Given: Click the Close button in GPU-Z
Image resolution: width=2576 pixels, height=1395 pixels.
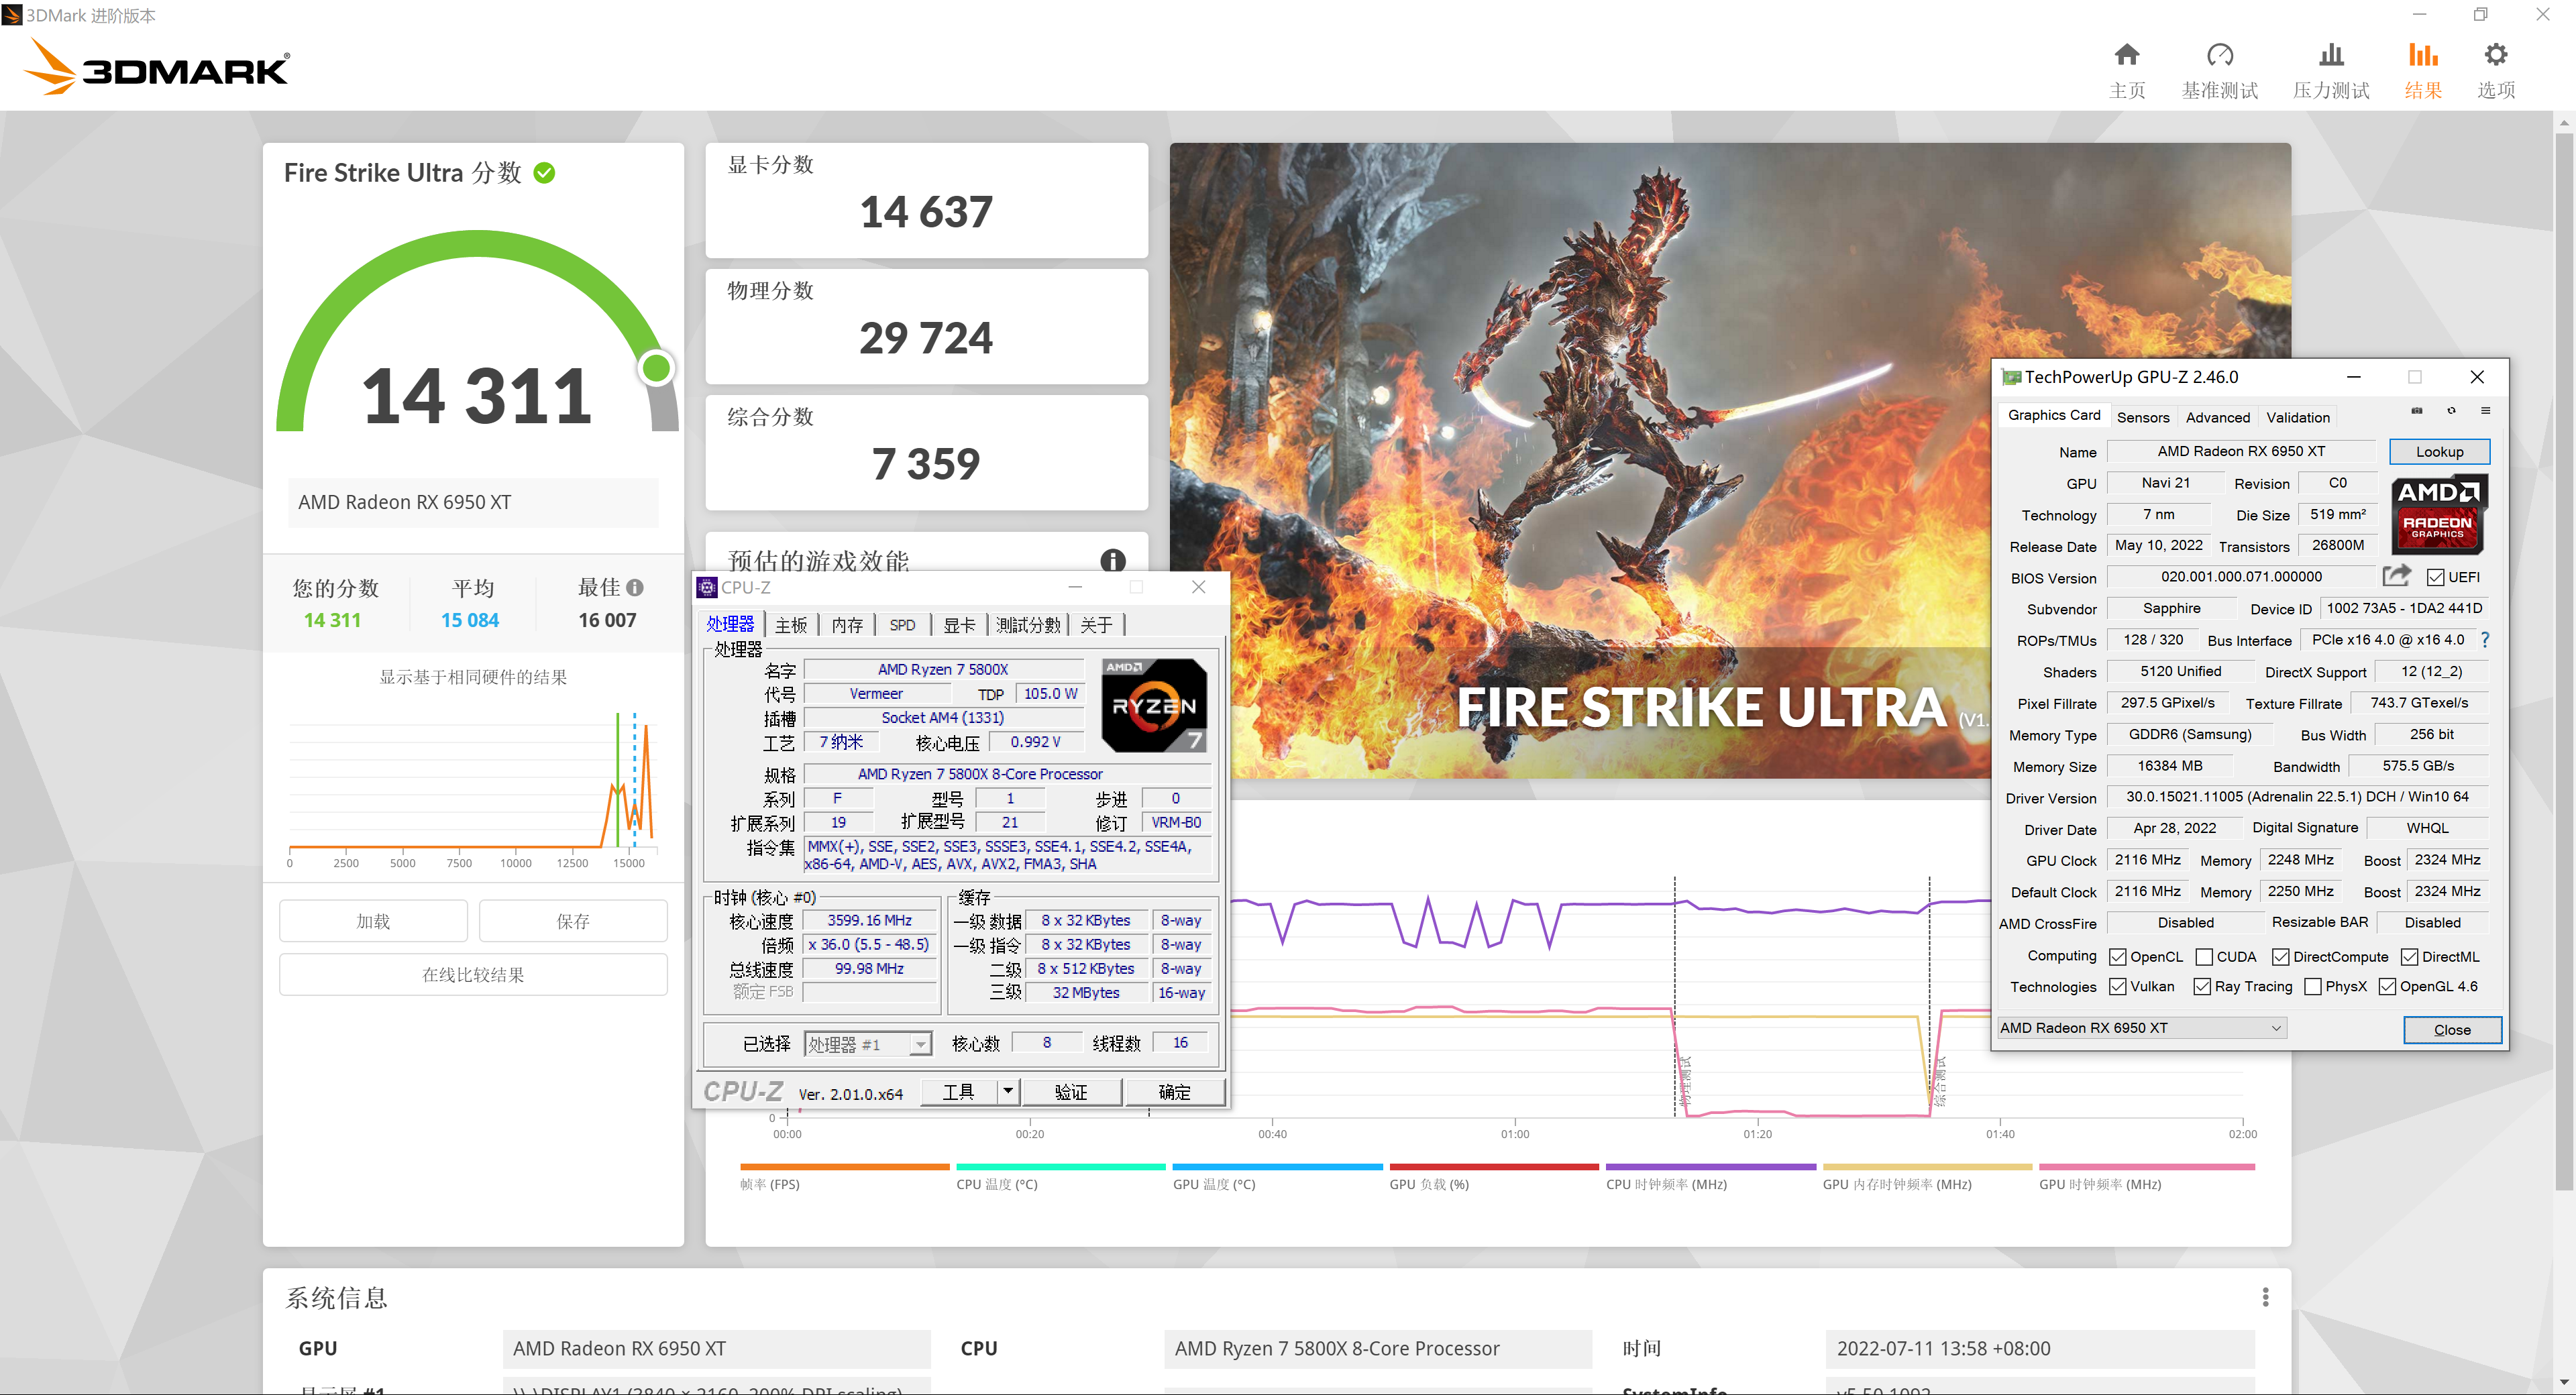Looking at the screenshot, I should tap(2451, 1029).
